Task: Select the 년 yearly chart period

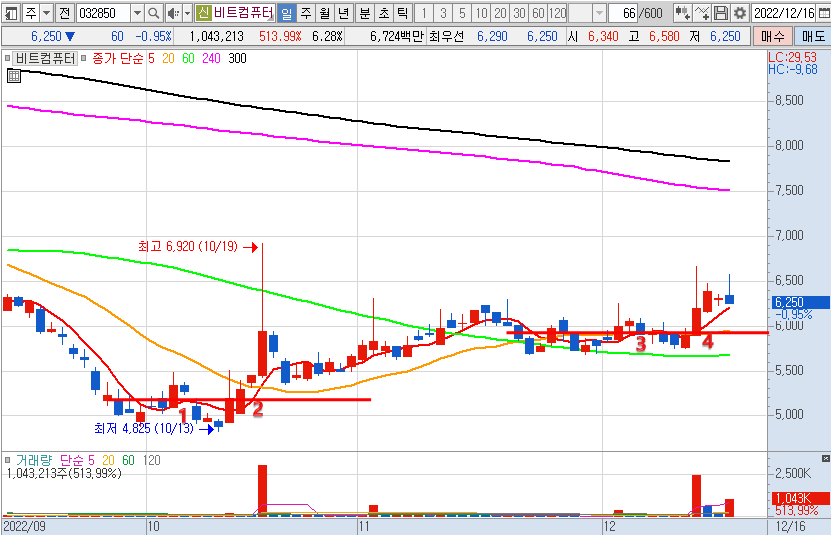Action: tap(344, 13)
